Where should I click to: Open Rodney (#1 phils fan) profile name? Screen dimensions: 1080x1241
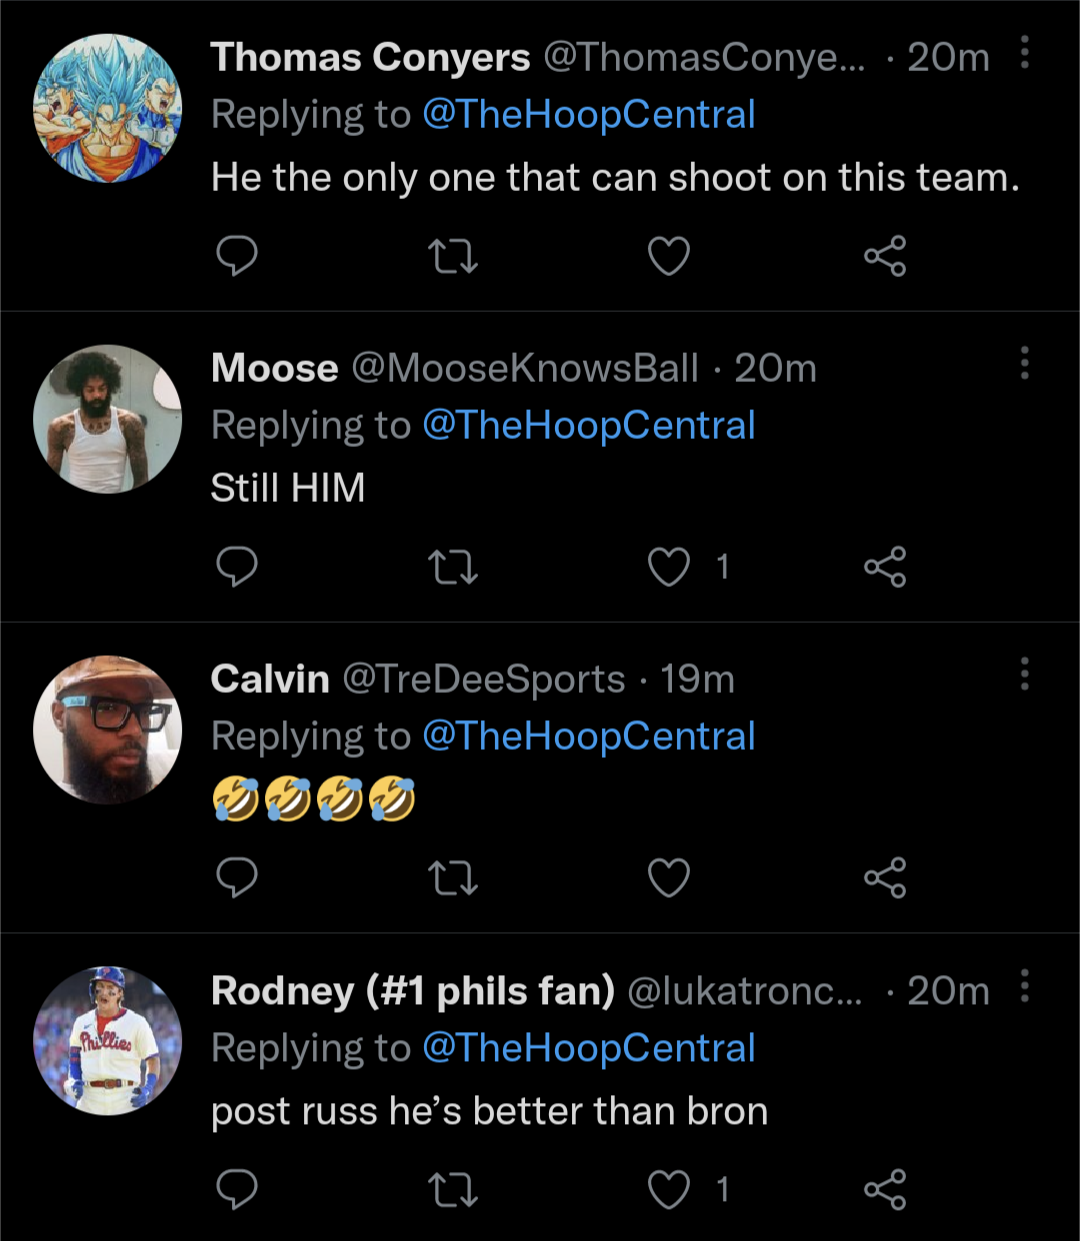coord(412,991)
